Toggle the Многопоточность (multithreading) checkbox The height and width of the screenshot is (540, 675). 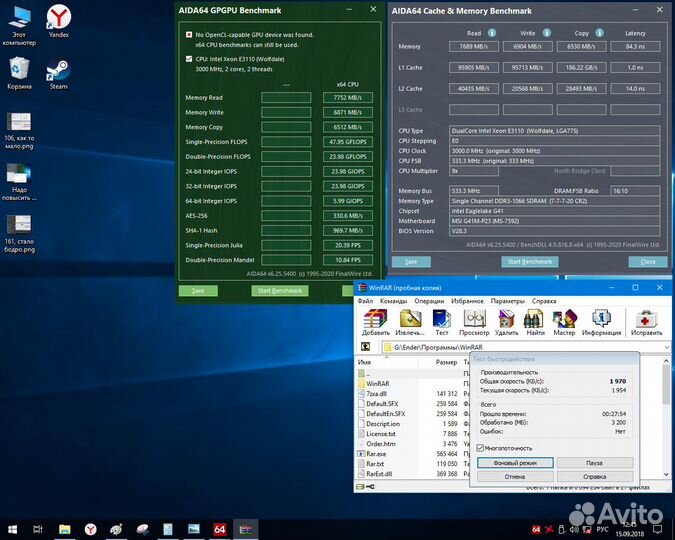click(480, 448)
